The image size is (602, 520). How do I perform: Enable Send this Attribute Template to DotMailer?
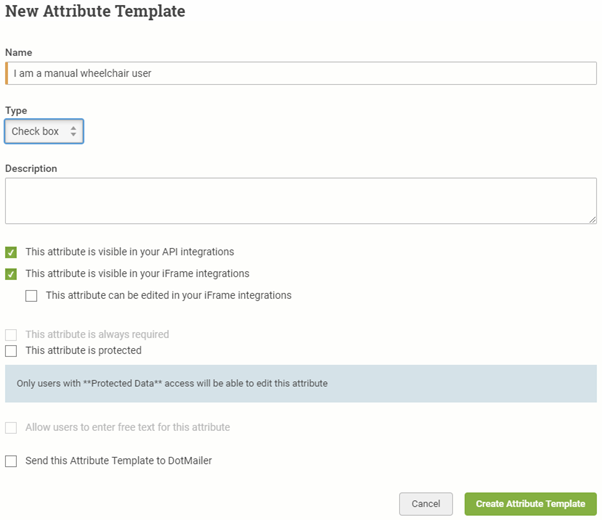(11, 461)
